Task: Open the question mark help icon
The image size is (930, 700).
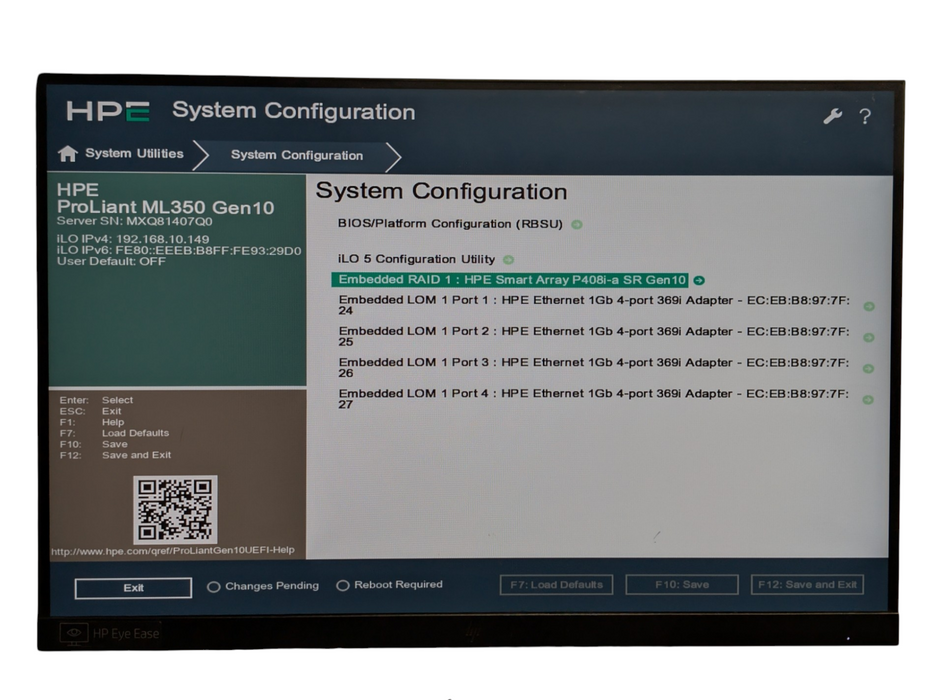Action: [x=865, y=116]
